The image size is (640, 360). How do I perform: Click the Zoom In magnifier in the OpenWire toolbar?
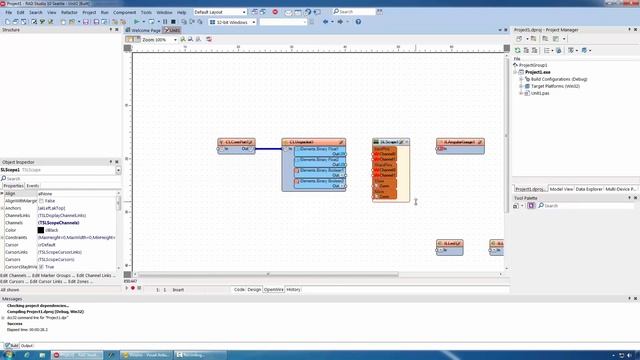tap(183, 39)
